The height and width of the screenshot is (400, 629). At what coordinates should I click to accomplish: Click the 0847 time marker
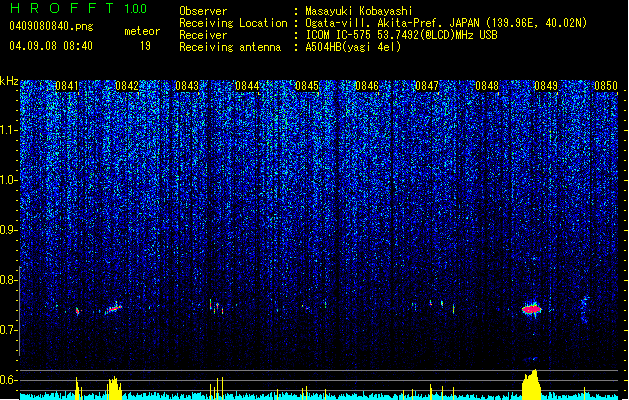tap(427, 86)
